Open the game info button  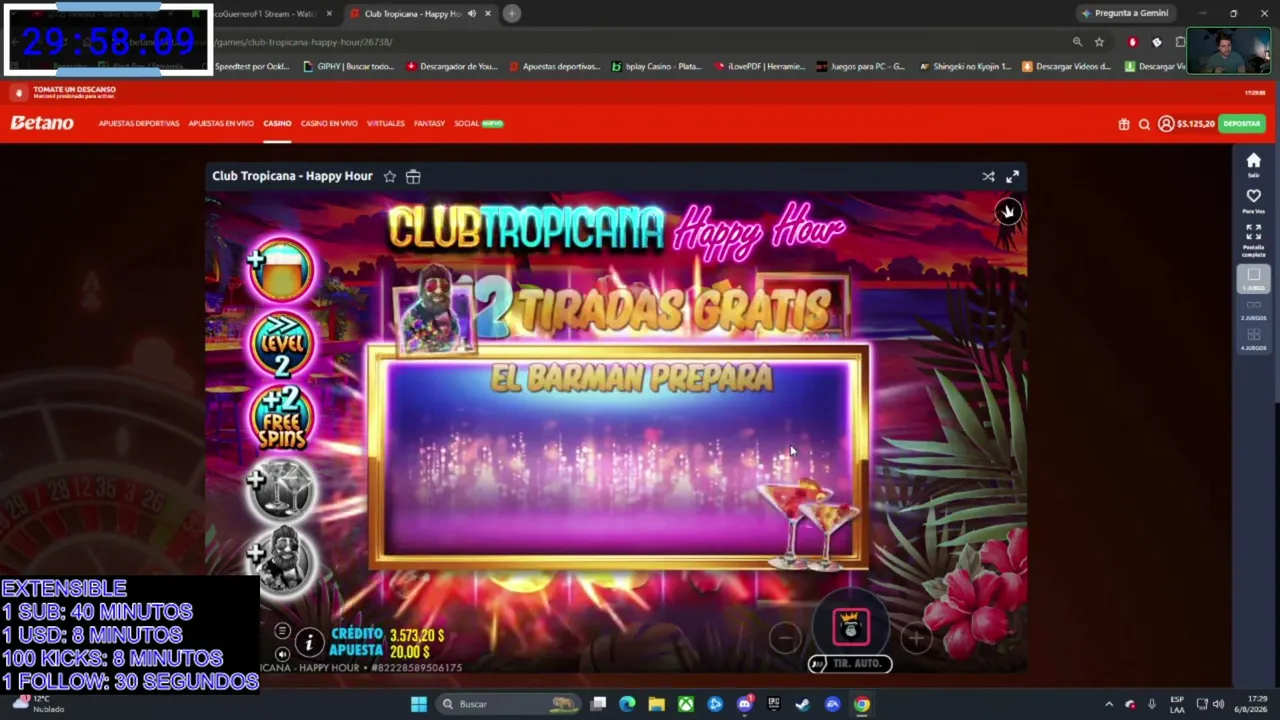click(x=309, y=642)
